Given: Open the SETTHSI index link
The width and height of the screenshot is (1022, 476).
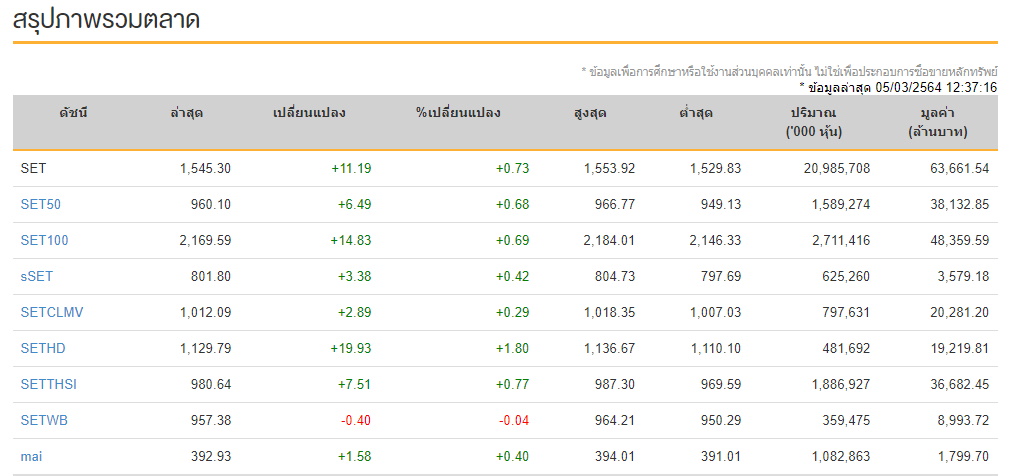Looking at the screenshot, I should point(48,385).
